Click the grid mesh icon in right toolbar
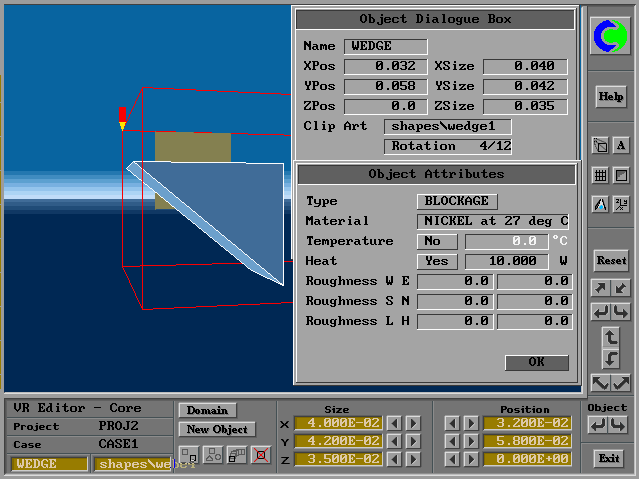 tap(600, 175)
